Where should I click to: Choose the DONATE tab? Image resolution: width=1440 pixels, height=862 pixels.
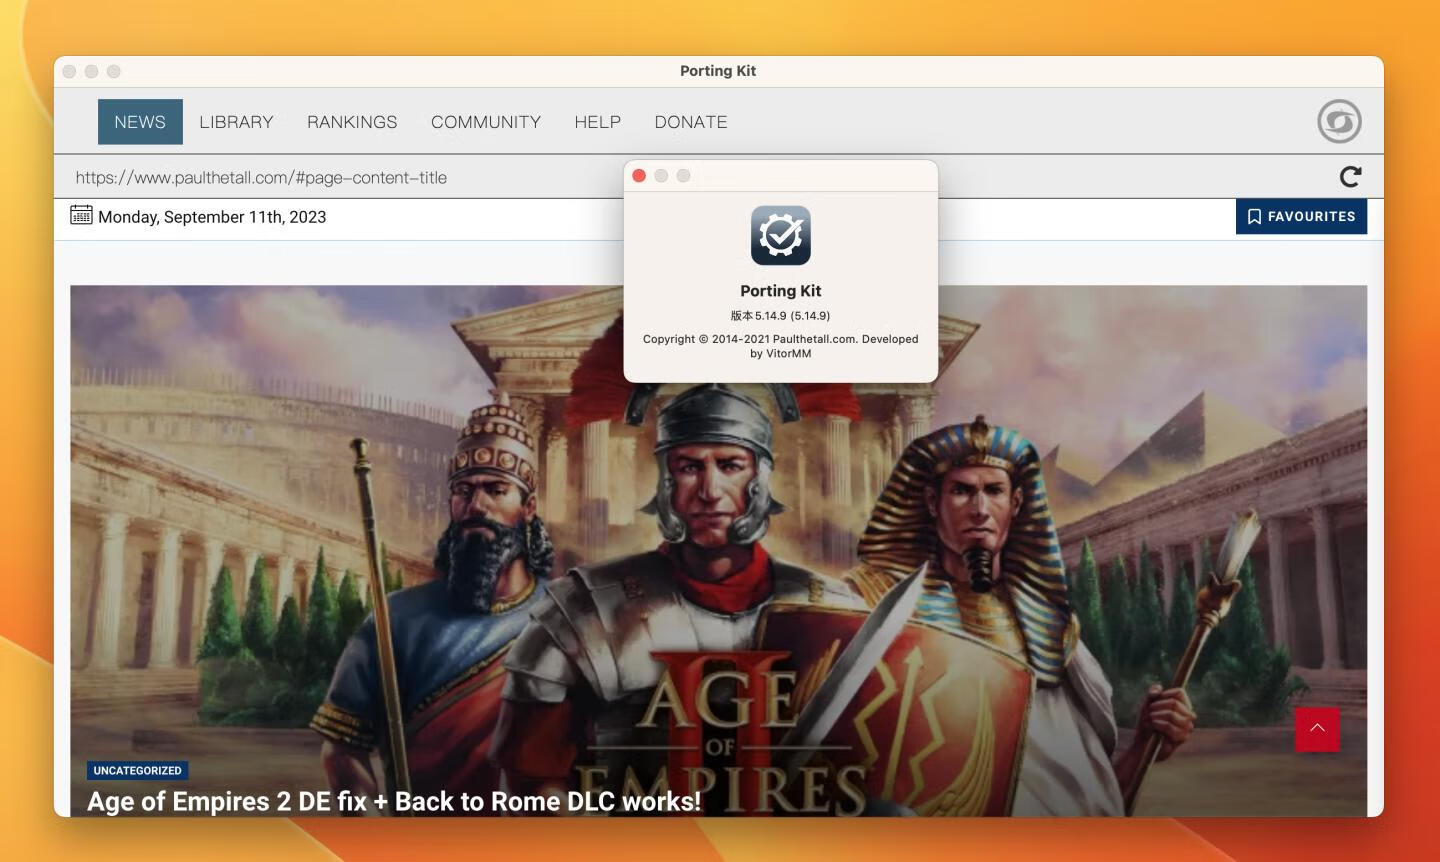pos(690,122)
